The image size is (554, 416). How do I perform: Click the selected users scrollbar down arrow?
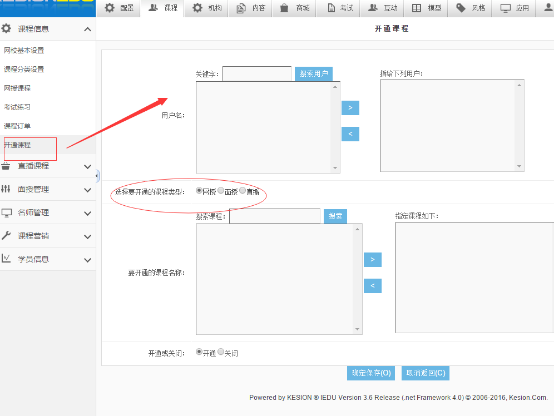coord(519,166)
